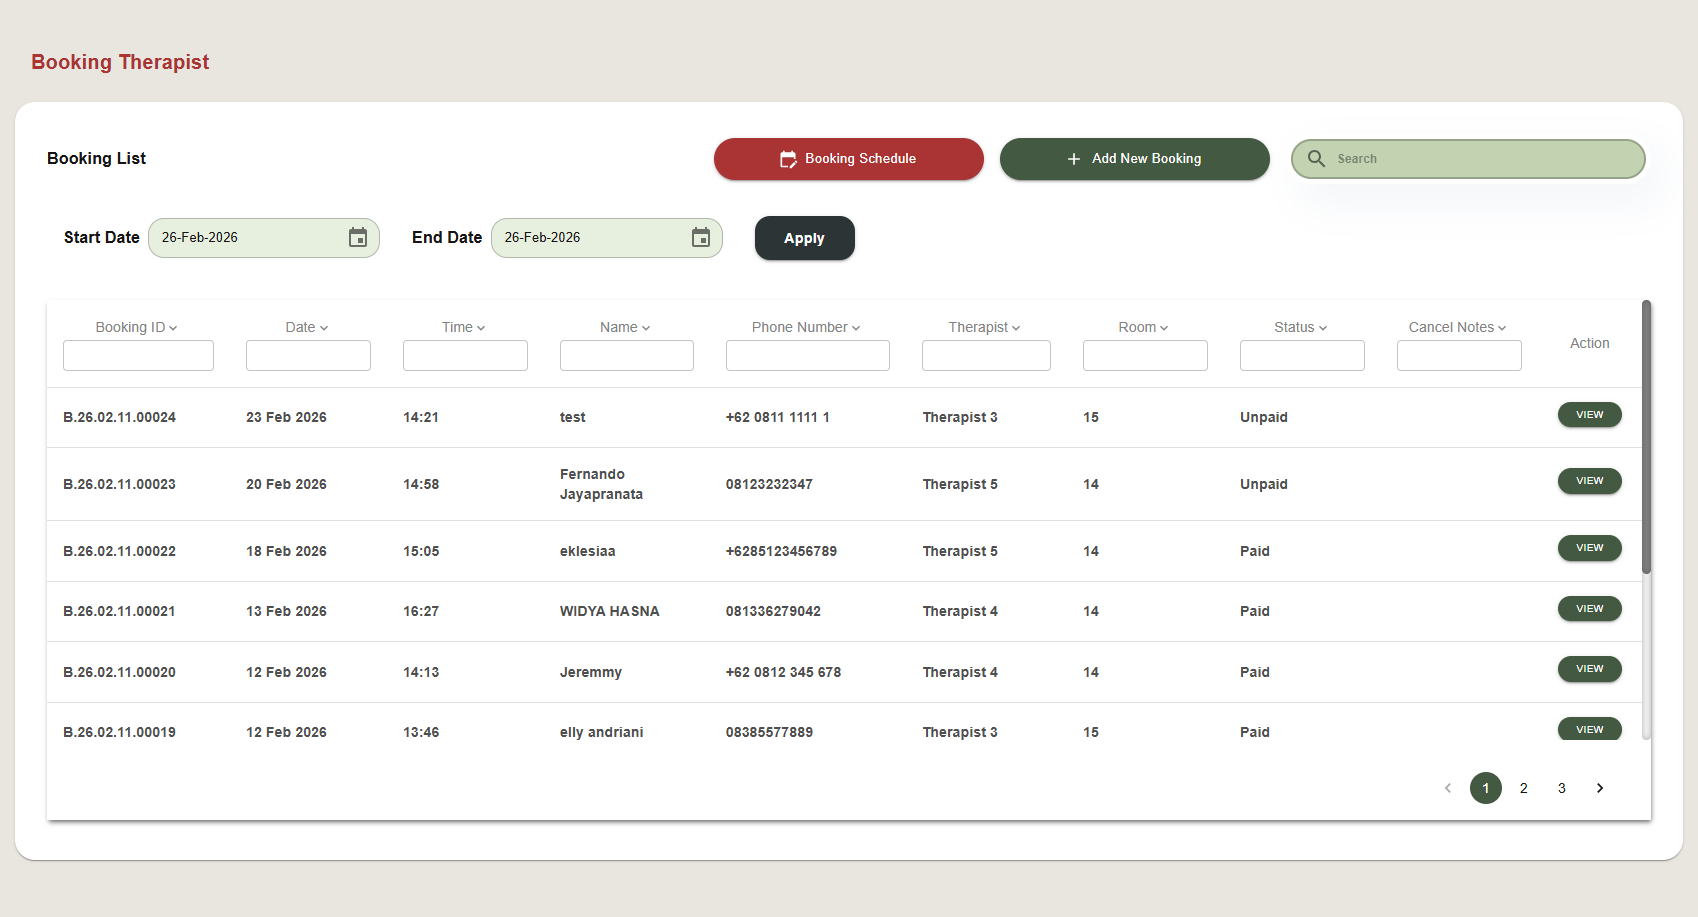
Task: Focus the Status filter box
Action: pos(1302,355)
